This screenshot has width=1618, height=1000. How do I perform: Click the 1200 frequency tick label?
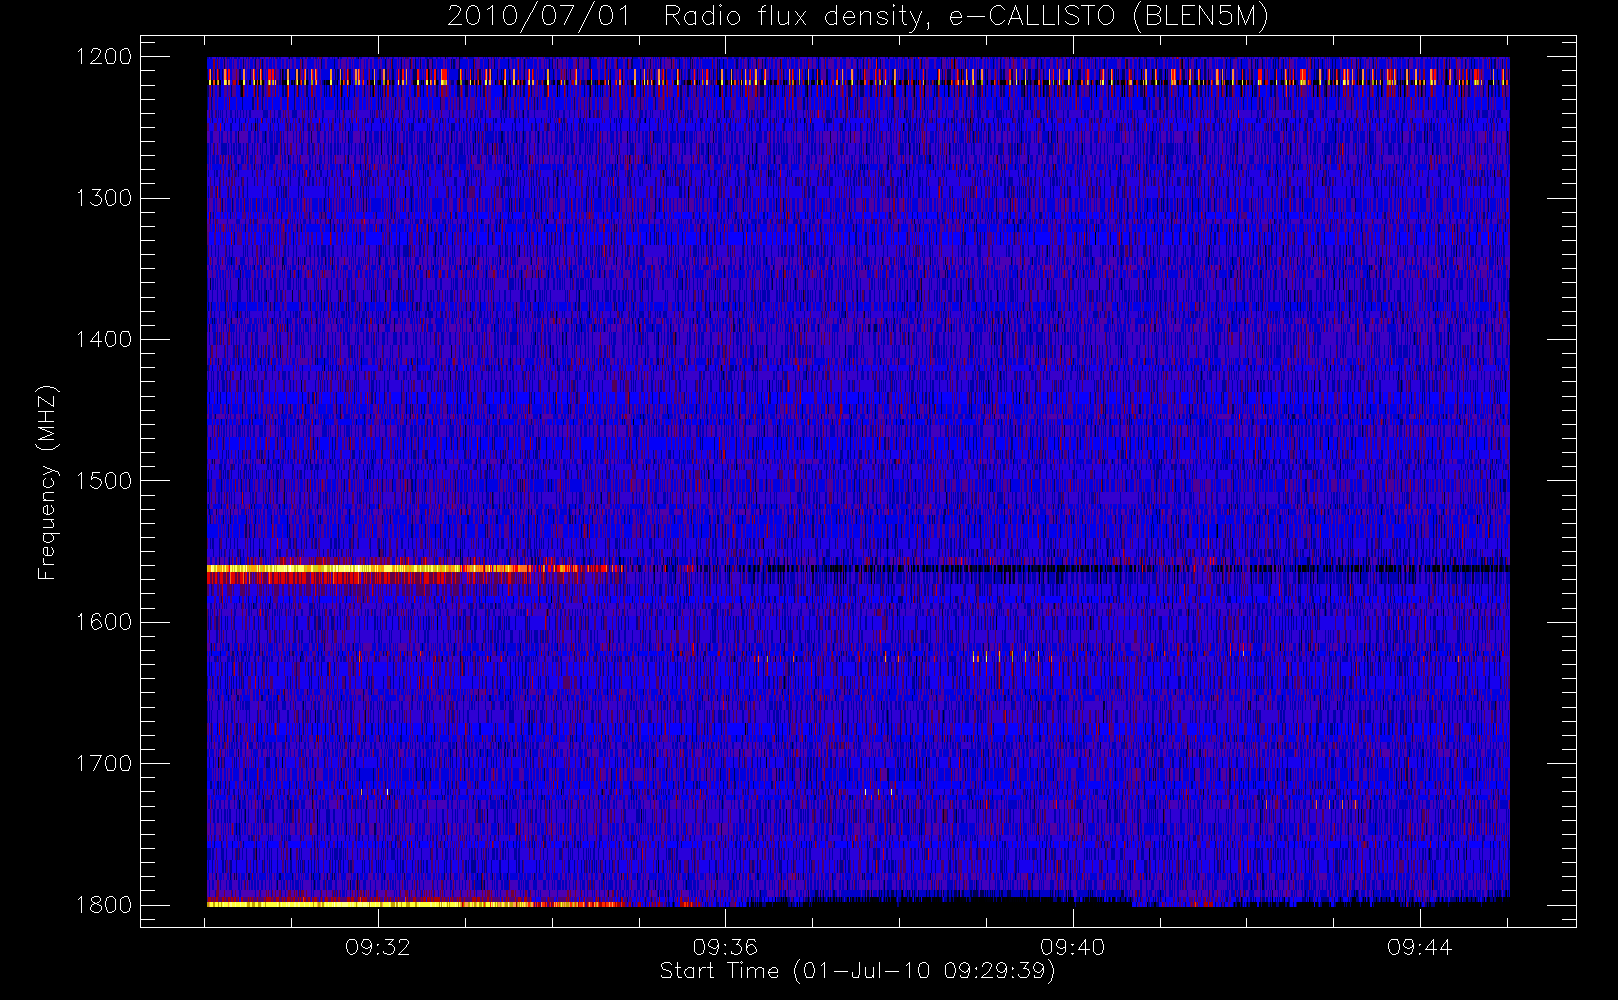(x=105, y=57)
